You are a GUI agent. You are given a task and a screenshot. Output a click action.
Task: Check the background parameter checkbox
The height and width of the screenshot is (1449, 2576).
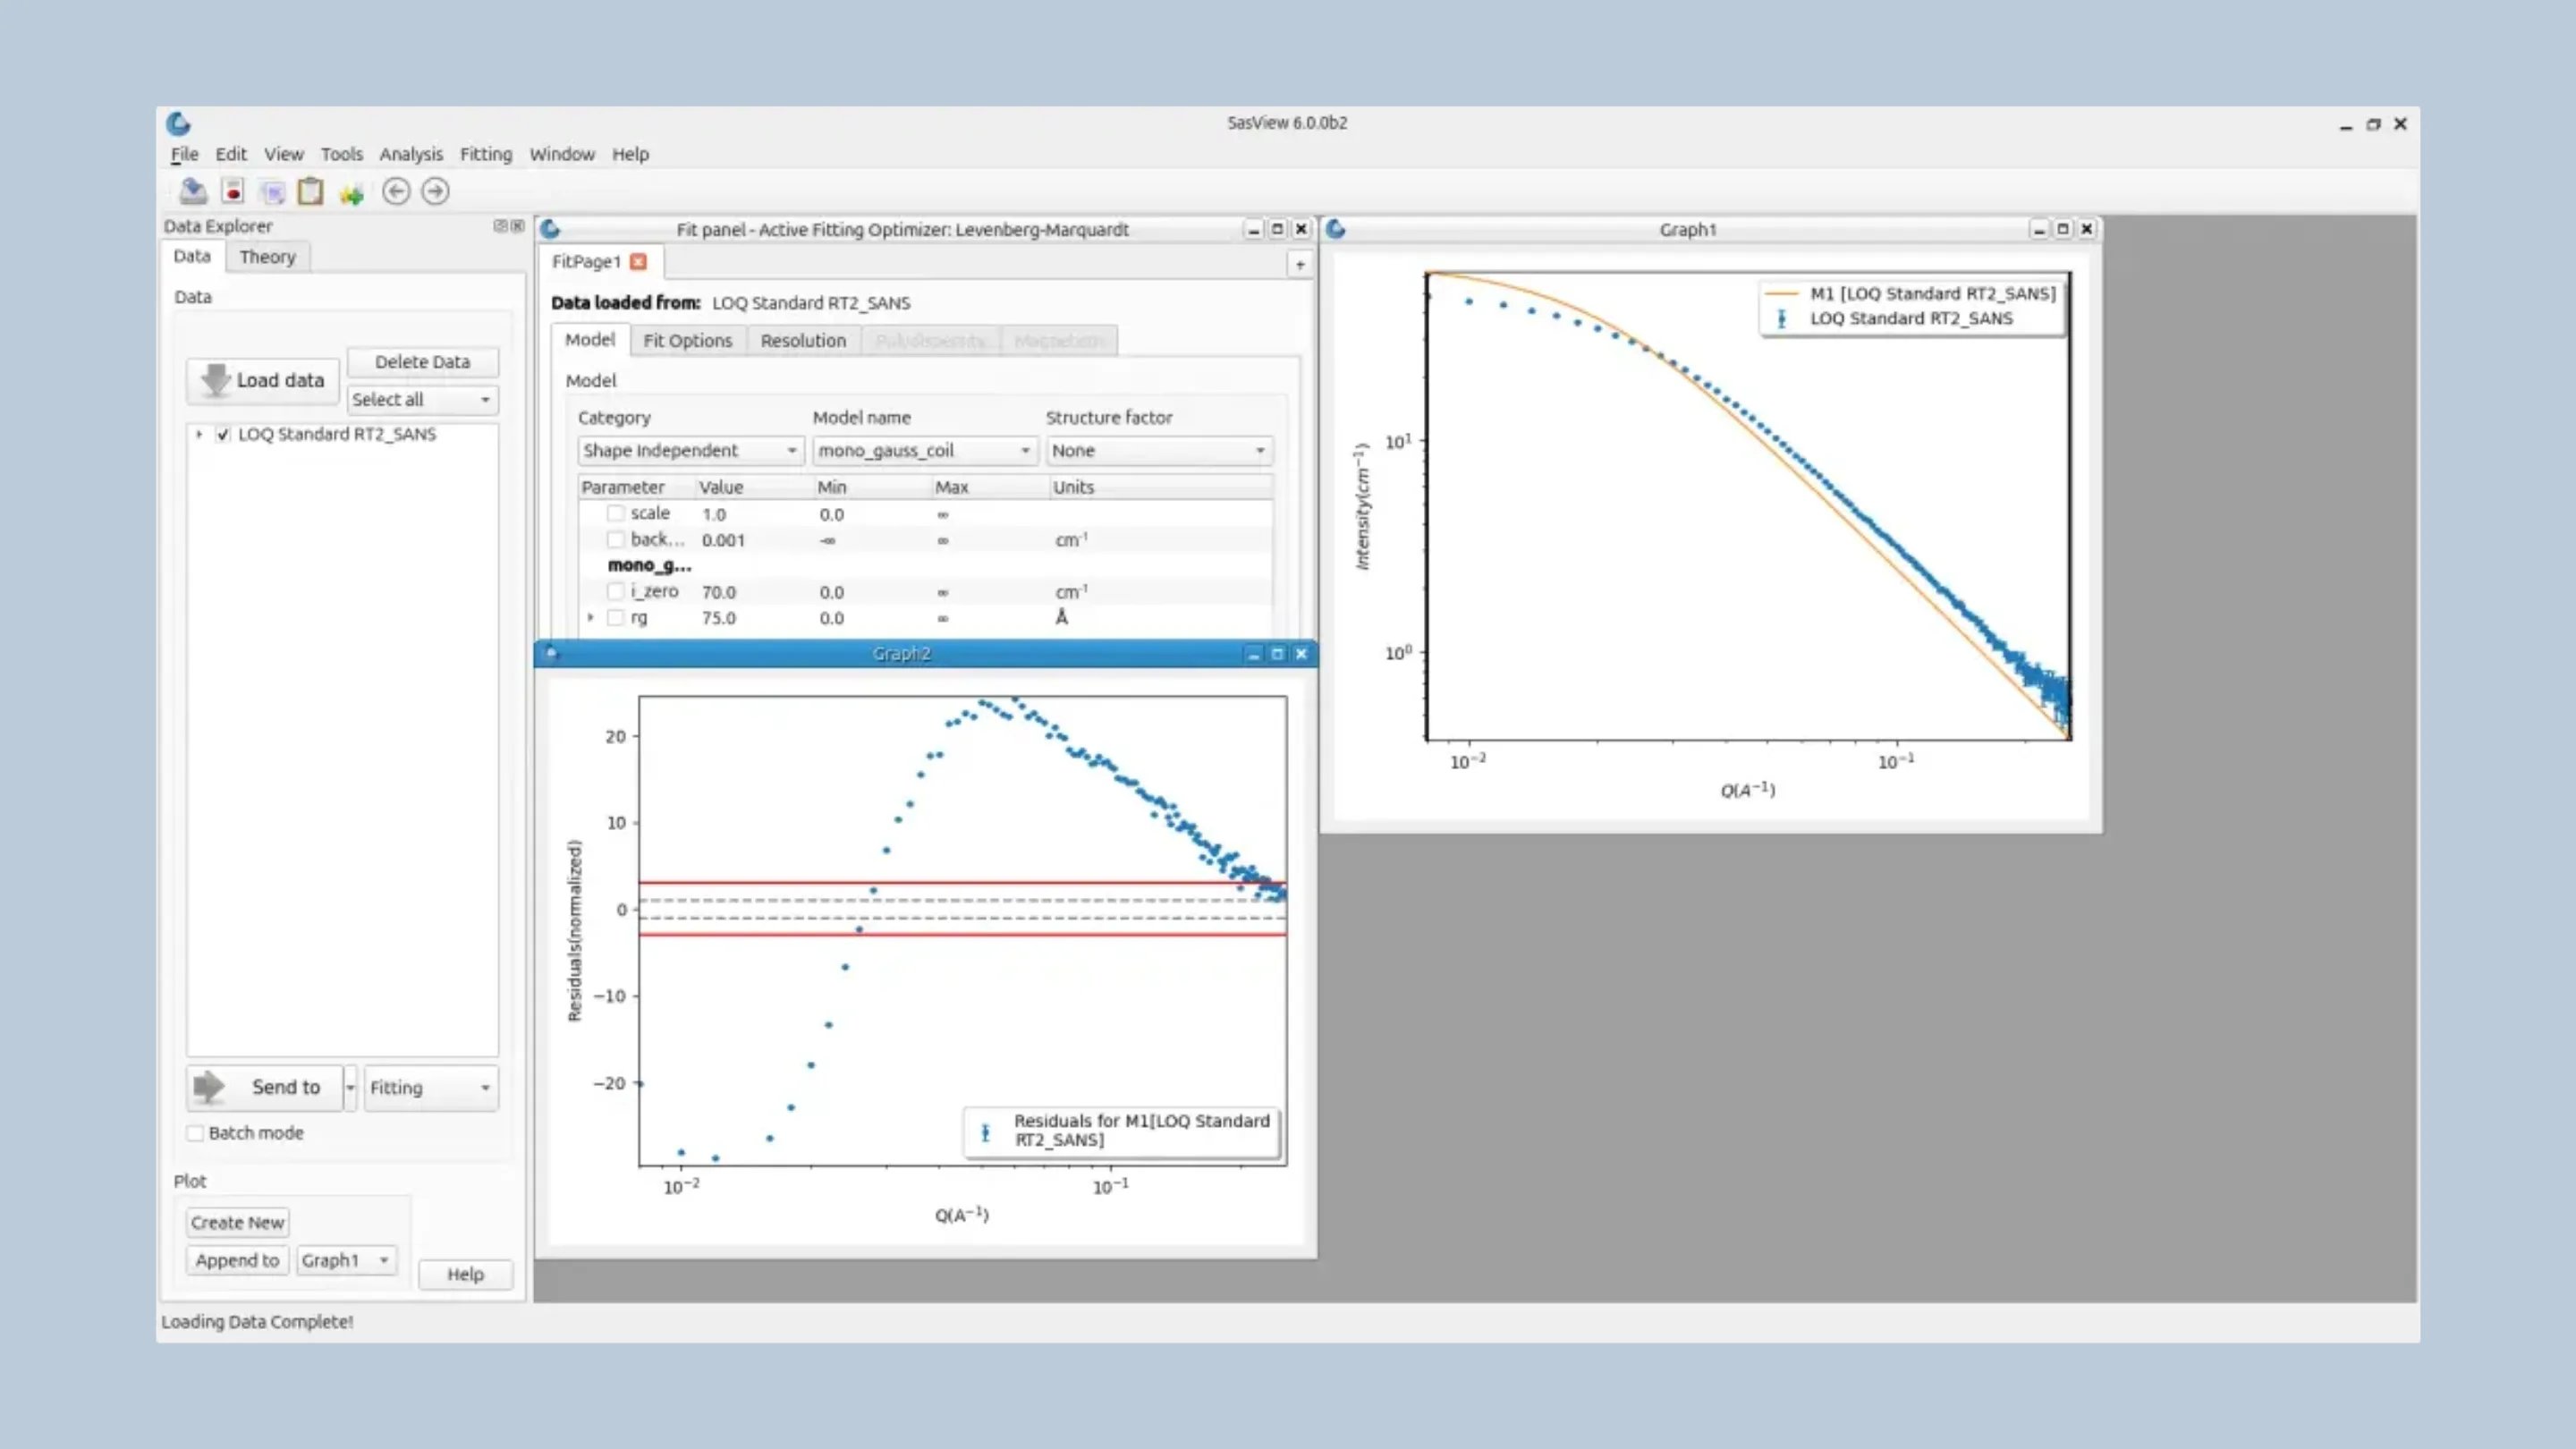tap(616, 539)
